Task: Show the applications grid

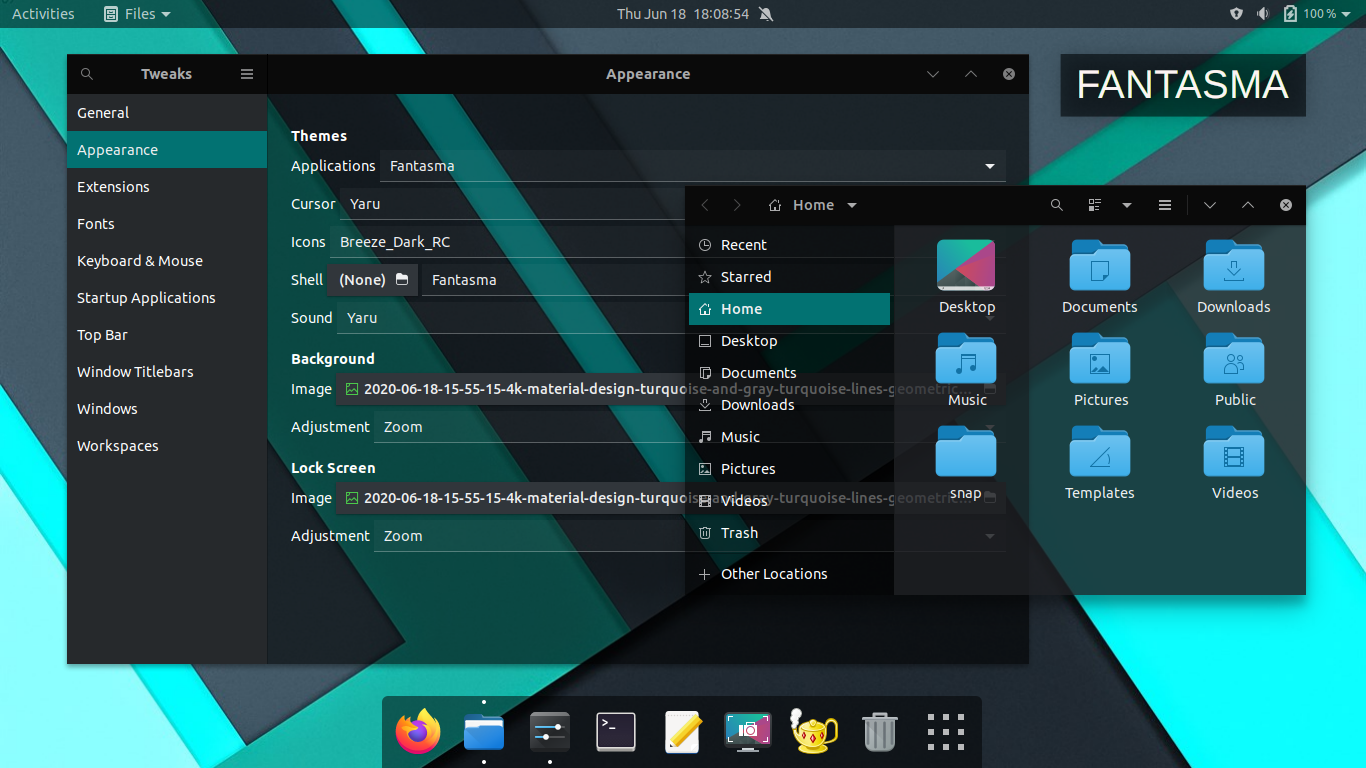Action: pos(945,732)
